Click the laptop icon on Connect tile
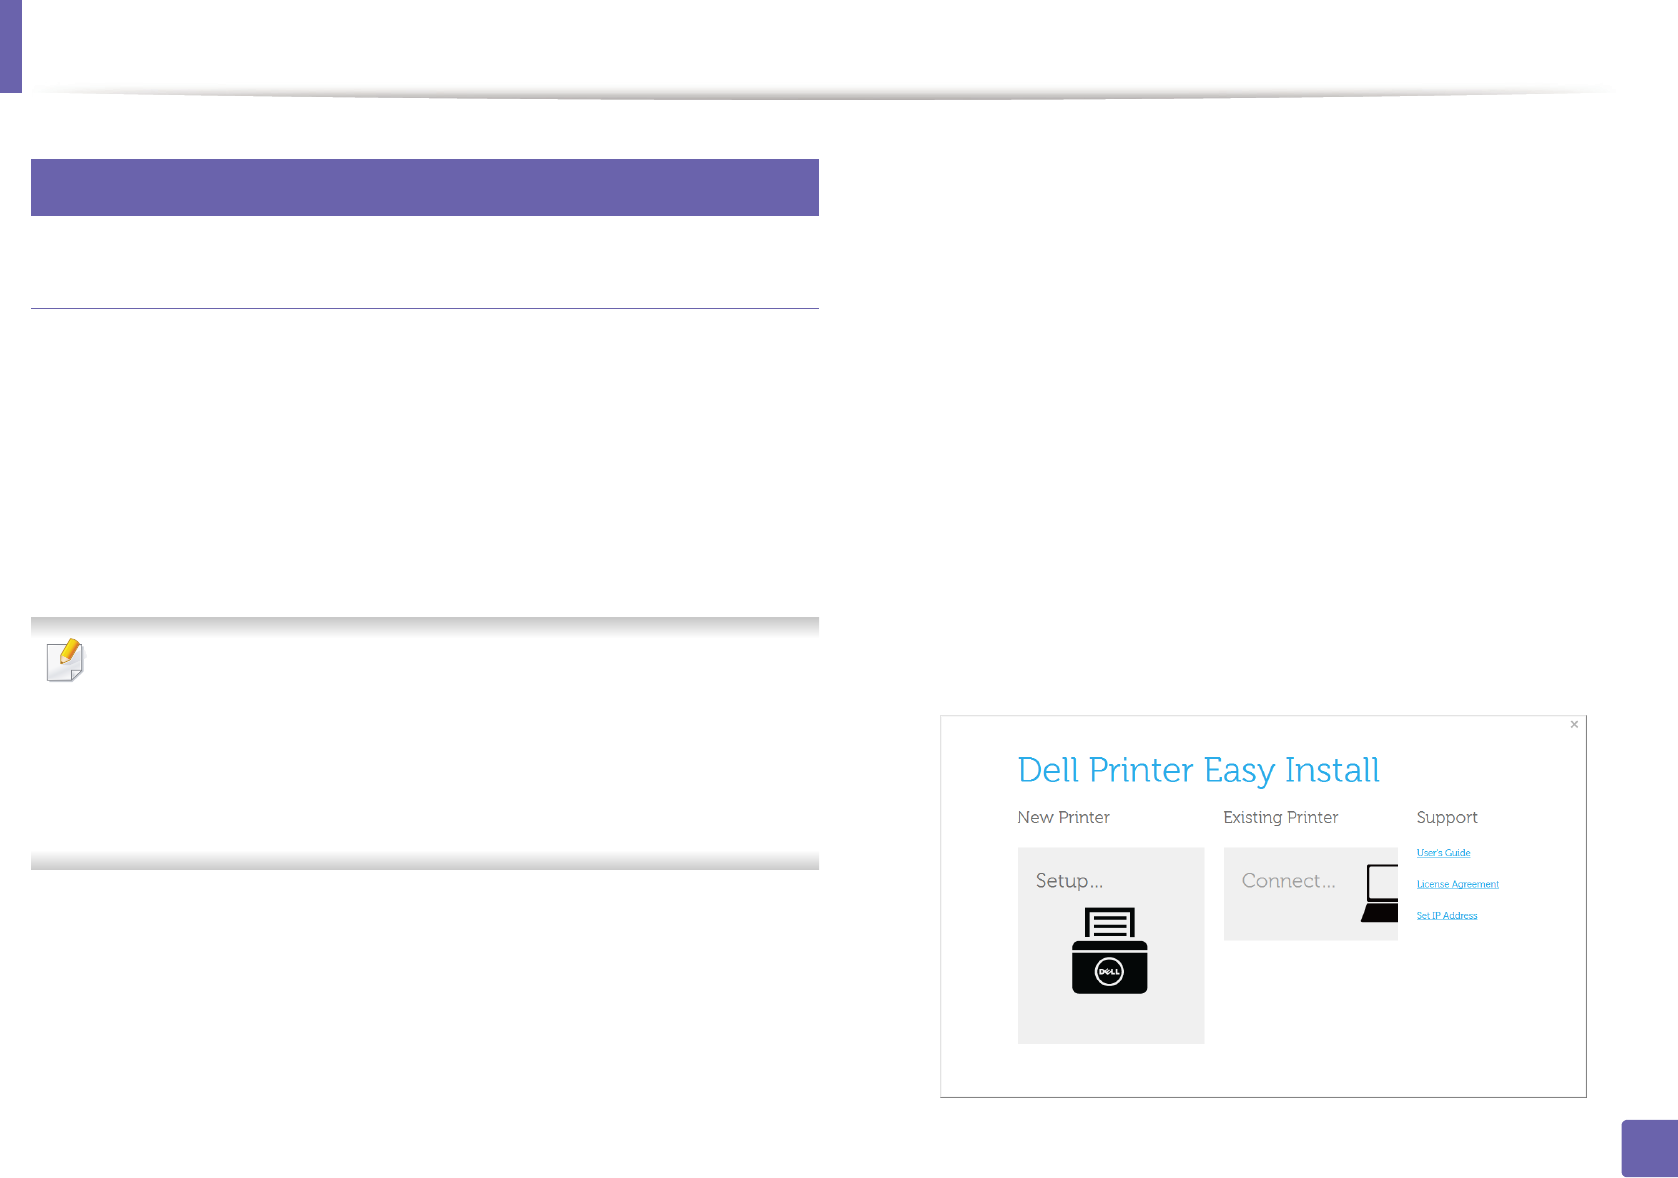The image size is (1678, 1178). pos(1381,893)
